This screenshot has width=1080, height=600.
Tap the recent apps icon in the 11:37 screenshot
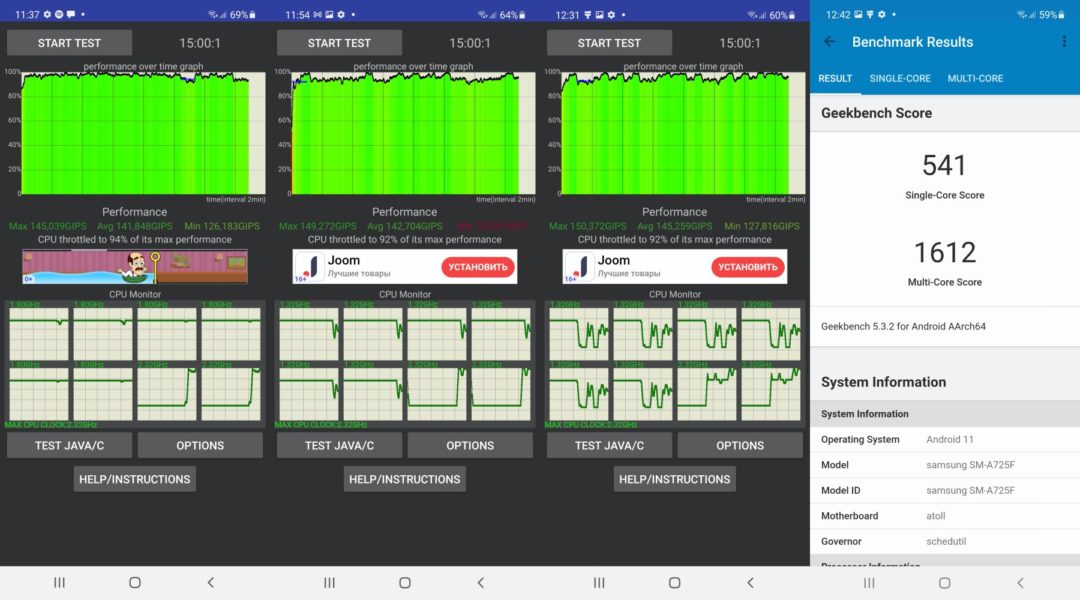(x=59, y=582)
